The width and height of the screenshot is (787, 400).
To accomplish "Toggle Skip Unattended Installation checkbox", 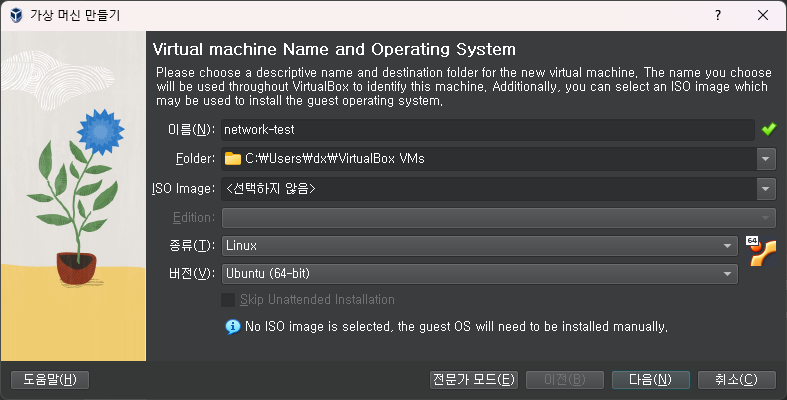I will (x=228, y=300).
